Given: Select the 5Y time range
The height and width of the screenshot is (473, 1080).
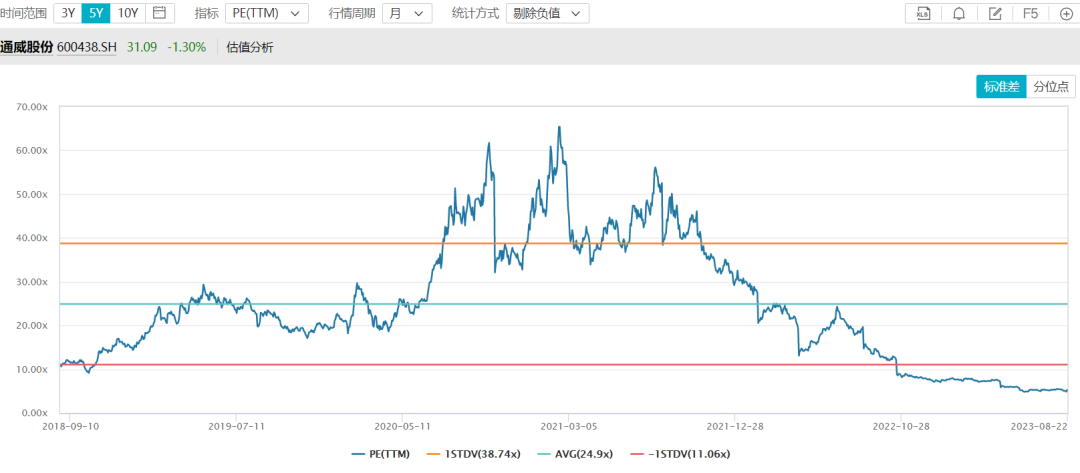Looking at the screenshot, I should tap(96, 13).
